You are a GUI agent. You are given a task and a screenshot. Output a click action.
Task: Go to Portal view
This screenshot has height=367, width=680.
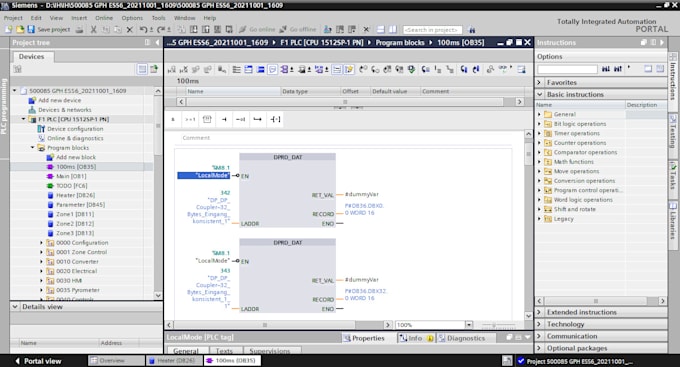point(38,361)
